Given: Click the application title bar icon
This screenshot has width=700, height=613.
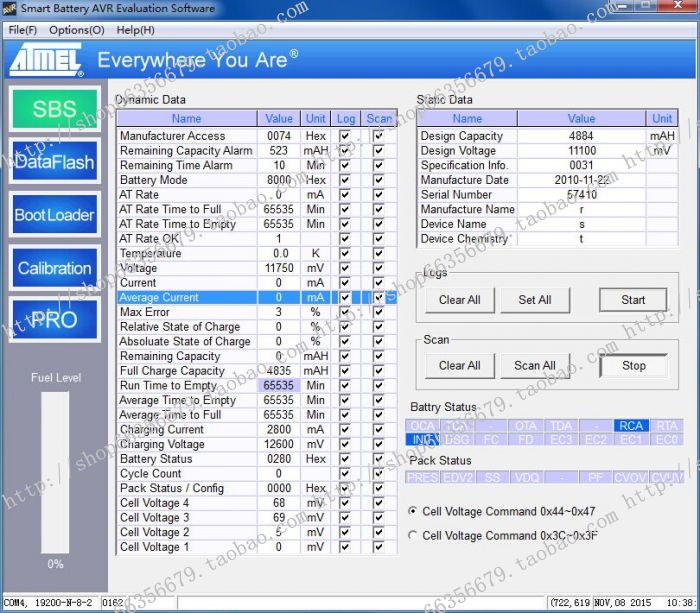Looking at the screenshot, I should click(9, 8).
